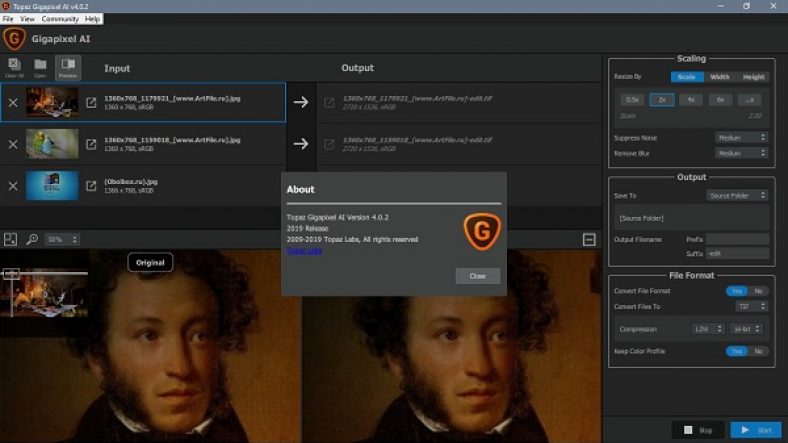The width and height of the screenshot is (788, 443).
Task: Open the 16-bit depth dropdown
Action: tap(746, 329)
